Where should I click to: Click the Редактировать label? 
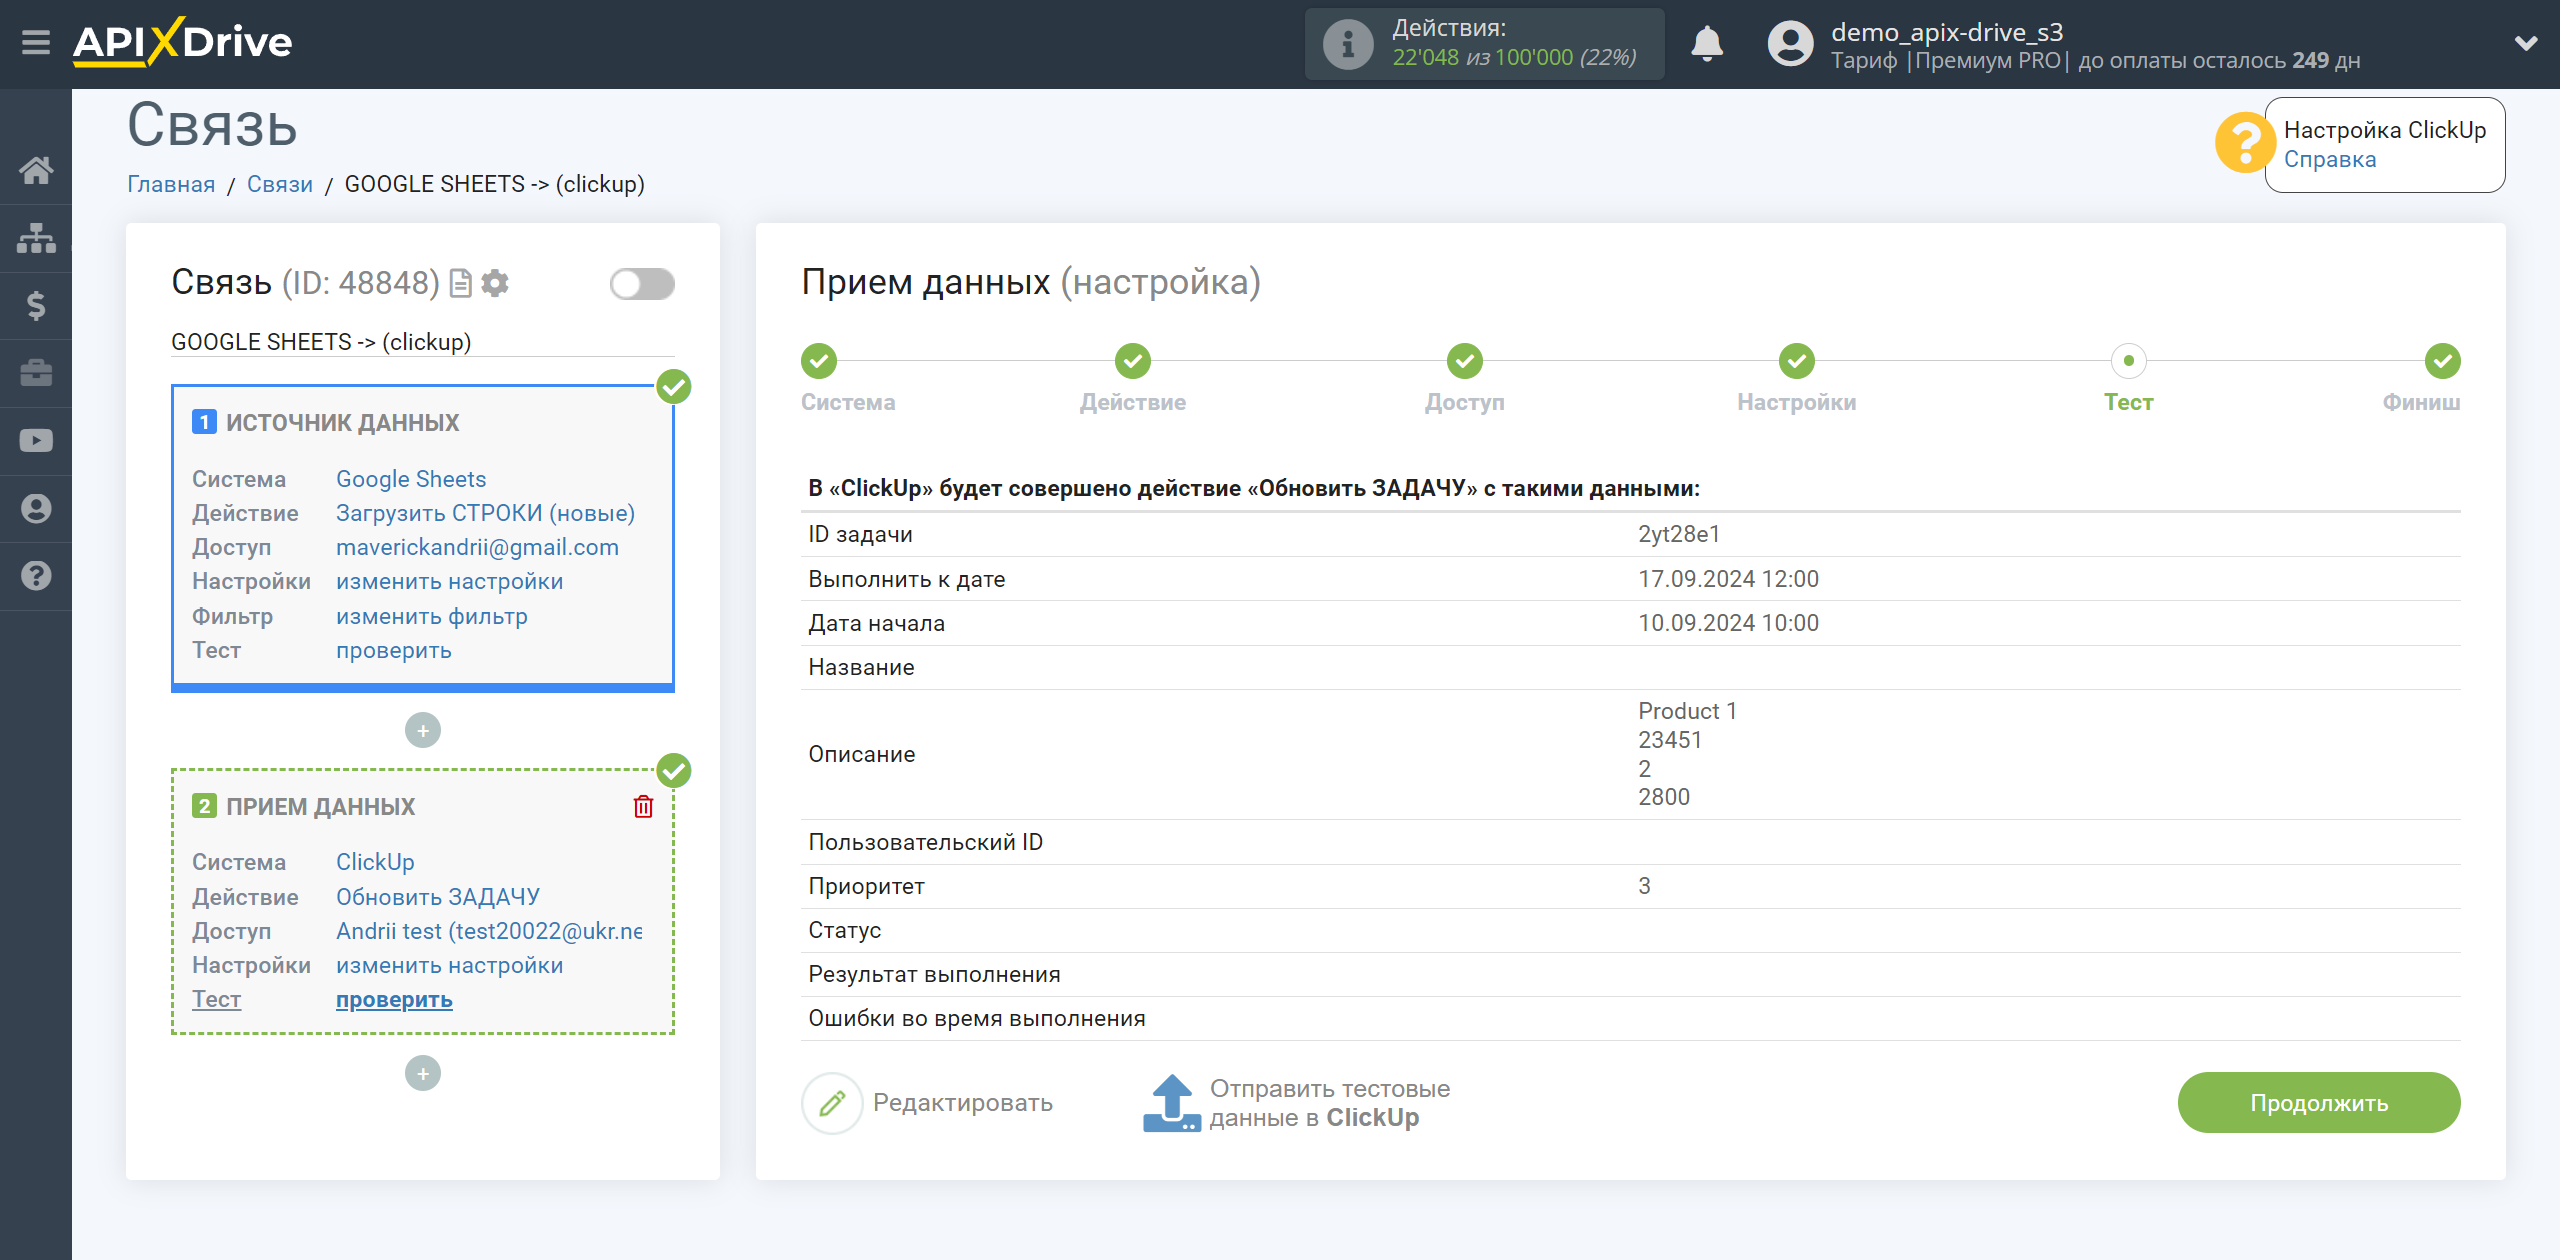click(963, 1103)
